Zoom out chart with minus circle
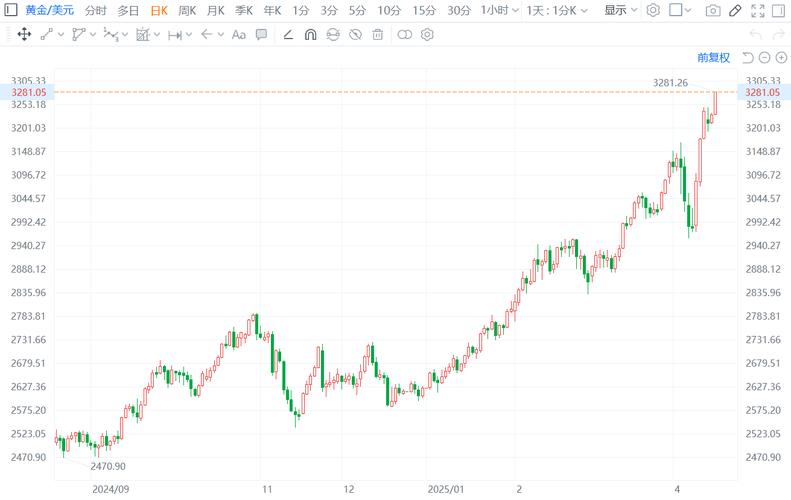791x500 pixels. point(764,58)
